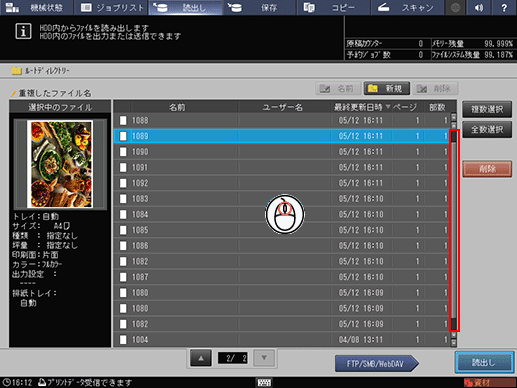Create a new folder with 新規
The image size is (517, 388).
point(387,89)
